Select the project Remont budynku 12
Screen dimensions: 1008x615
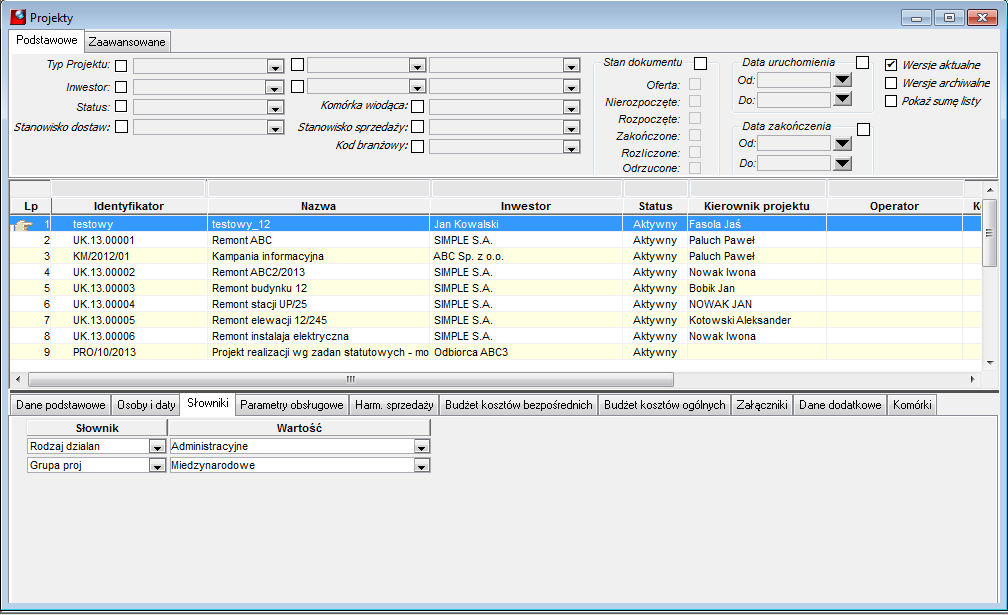[x=496, y=289]
